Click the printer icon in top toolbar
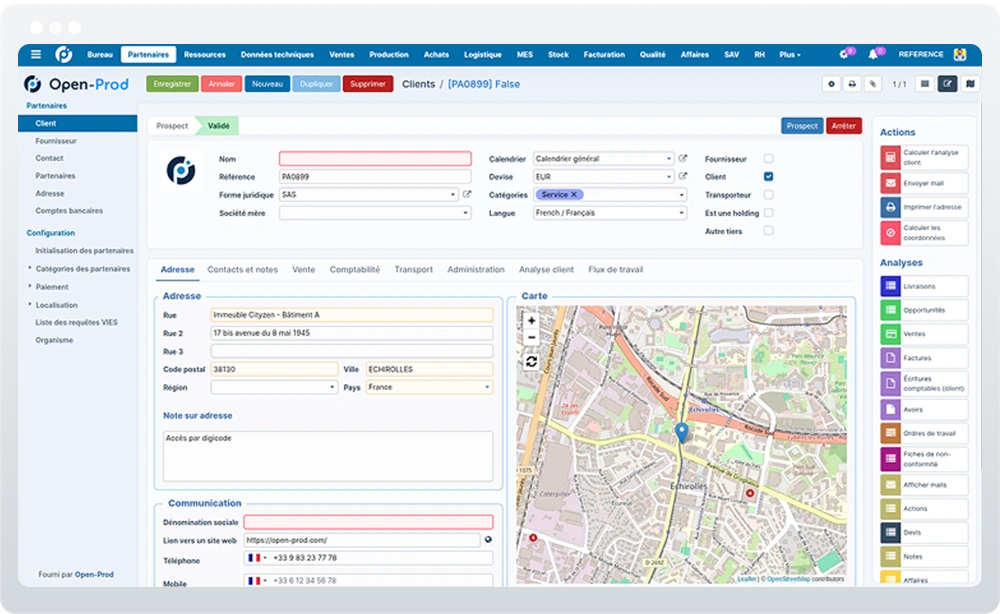The width and height of the screenshot is (1000, 614). [852, 84]
